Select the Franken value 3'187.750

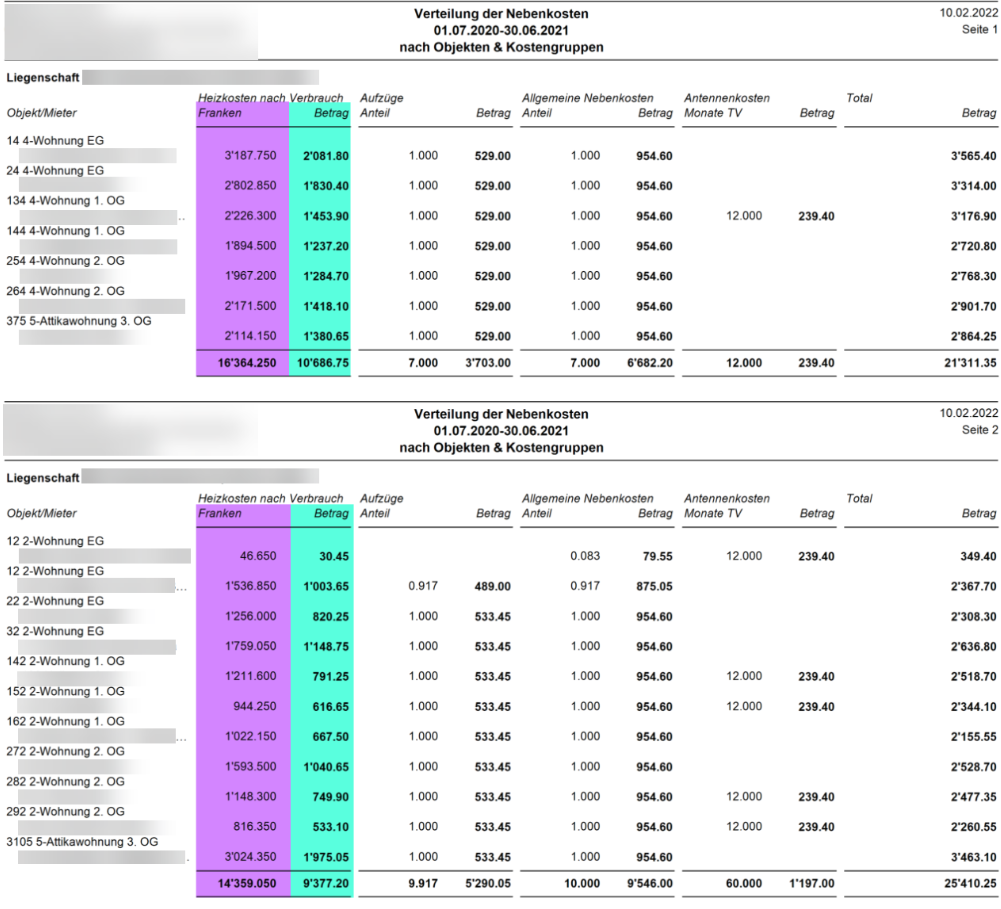pyautogui.click(x=250, y=156)
